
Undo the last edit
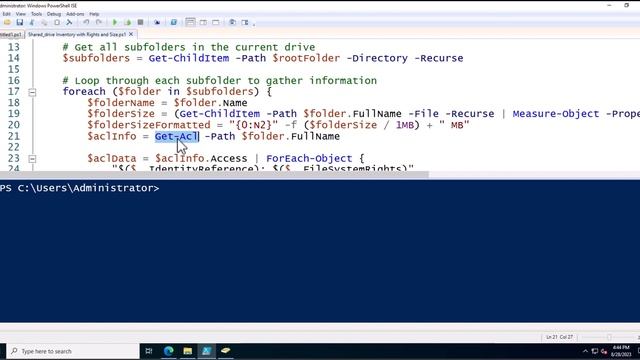(86, 22)
